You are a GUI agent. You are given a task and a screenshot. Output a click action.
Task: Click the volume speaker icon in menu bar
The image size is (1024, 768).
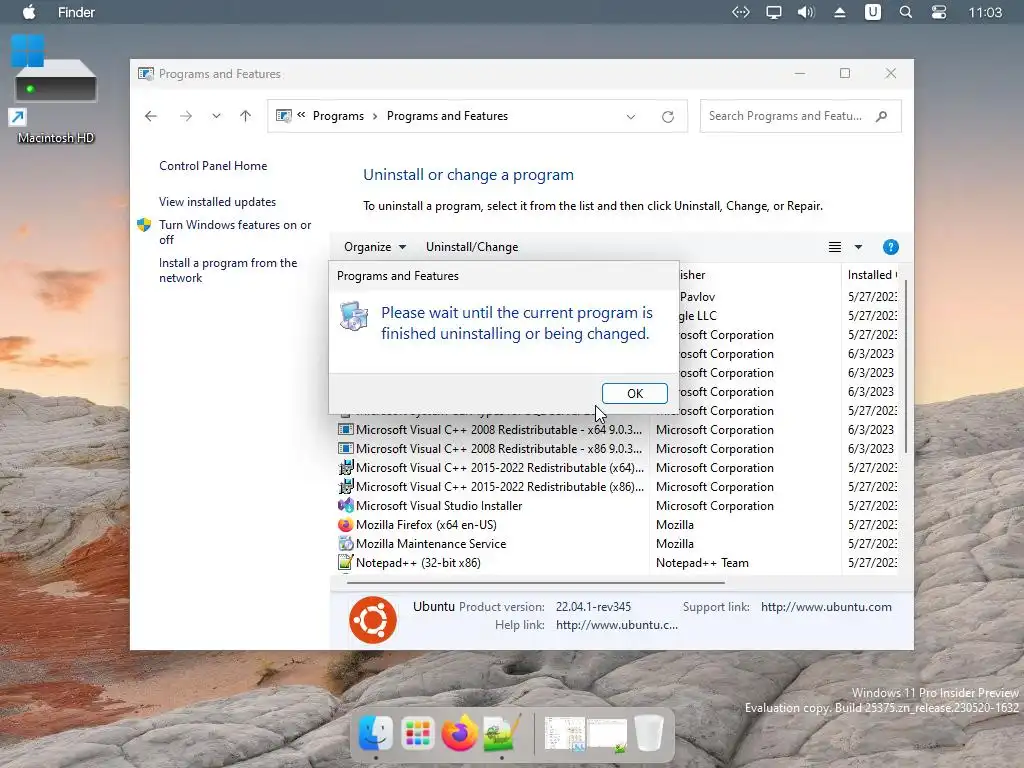tap(807, 12)
